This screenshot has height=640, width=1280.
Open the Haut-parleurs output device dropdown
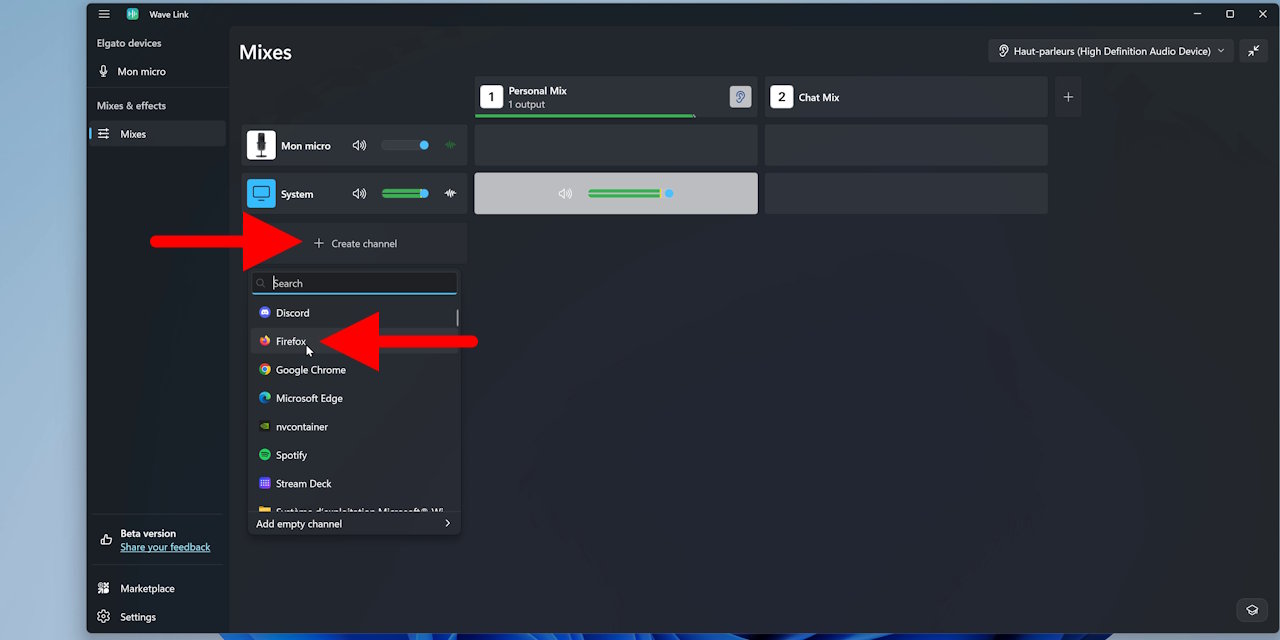pos(1110,51)
